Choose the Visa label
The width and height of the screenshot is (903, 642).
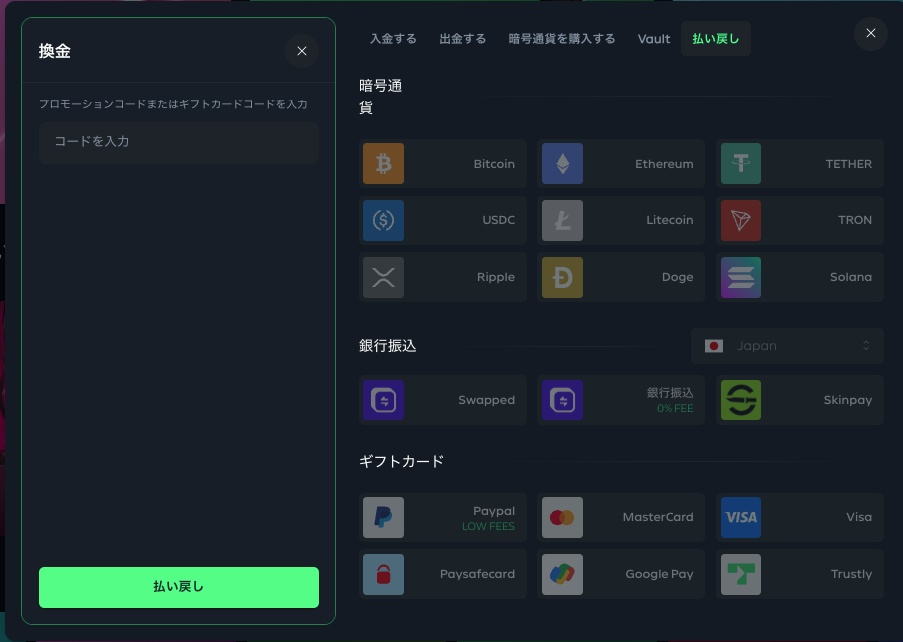click(x=859, y=517)
